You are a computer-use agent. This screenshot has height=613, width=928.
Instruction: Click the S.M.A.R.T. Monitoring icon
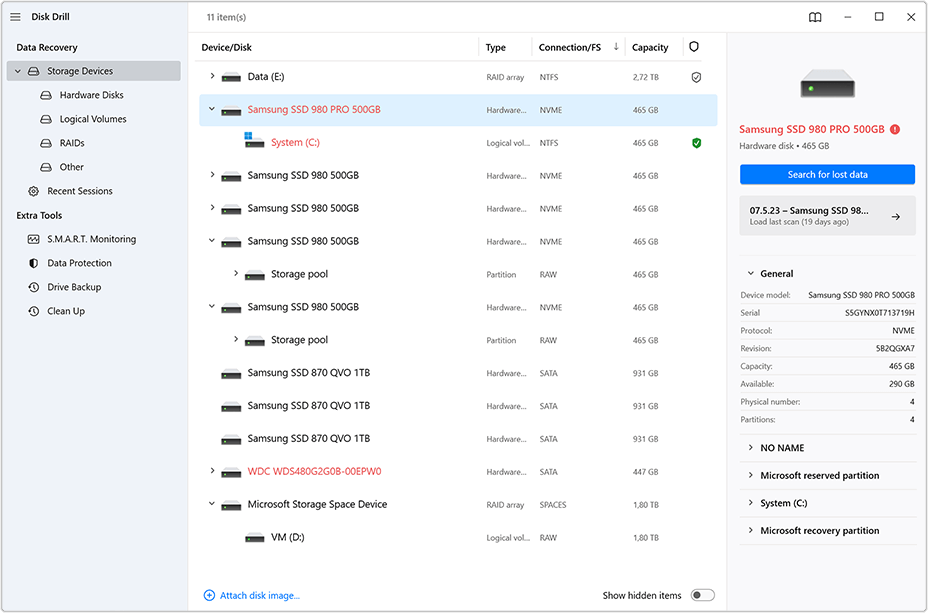[x=34, y=239]
